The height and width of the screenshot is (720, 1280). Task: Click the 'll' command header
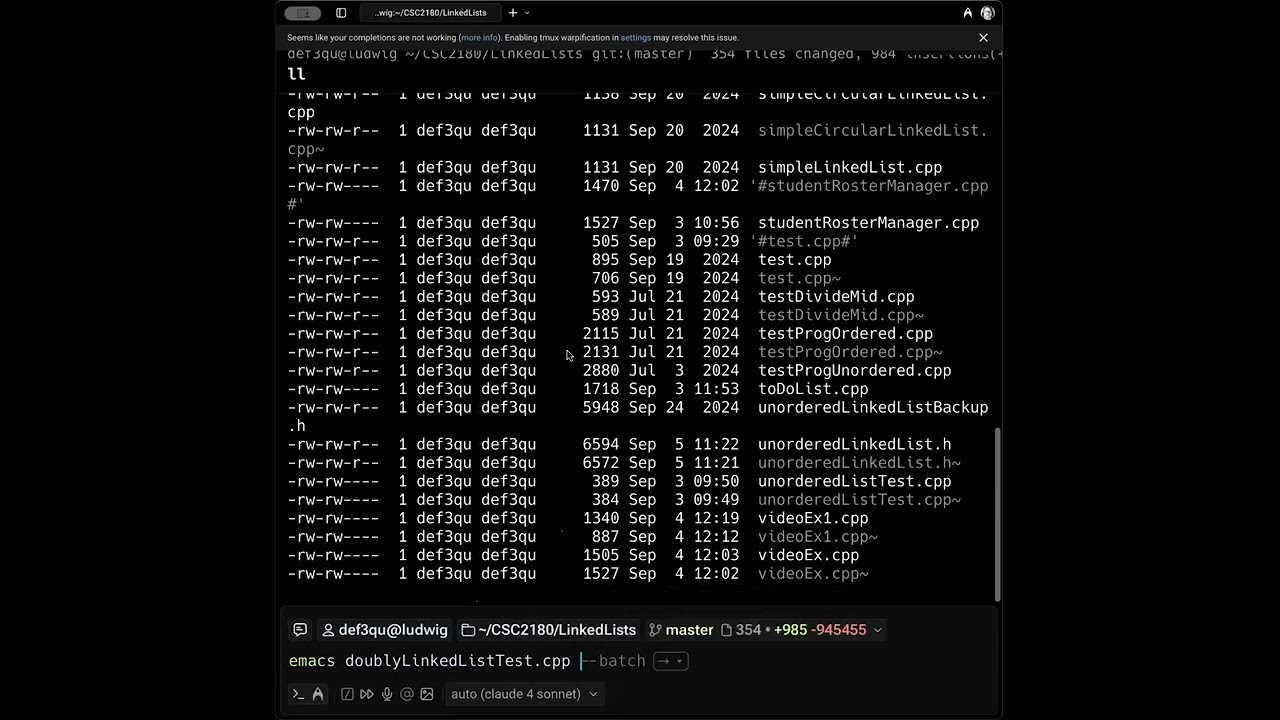coord(296,74)
